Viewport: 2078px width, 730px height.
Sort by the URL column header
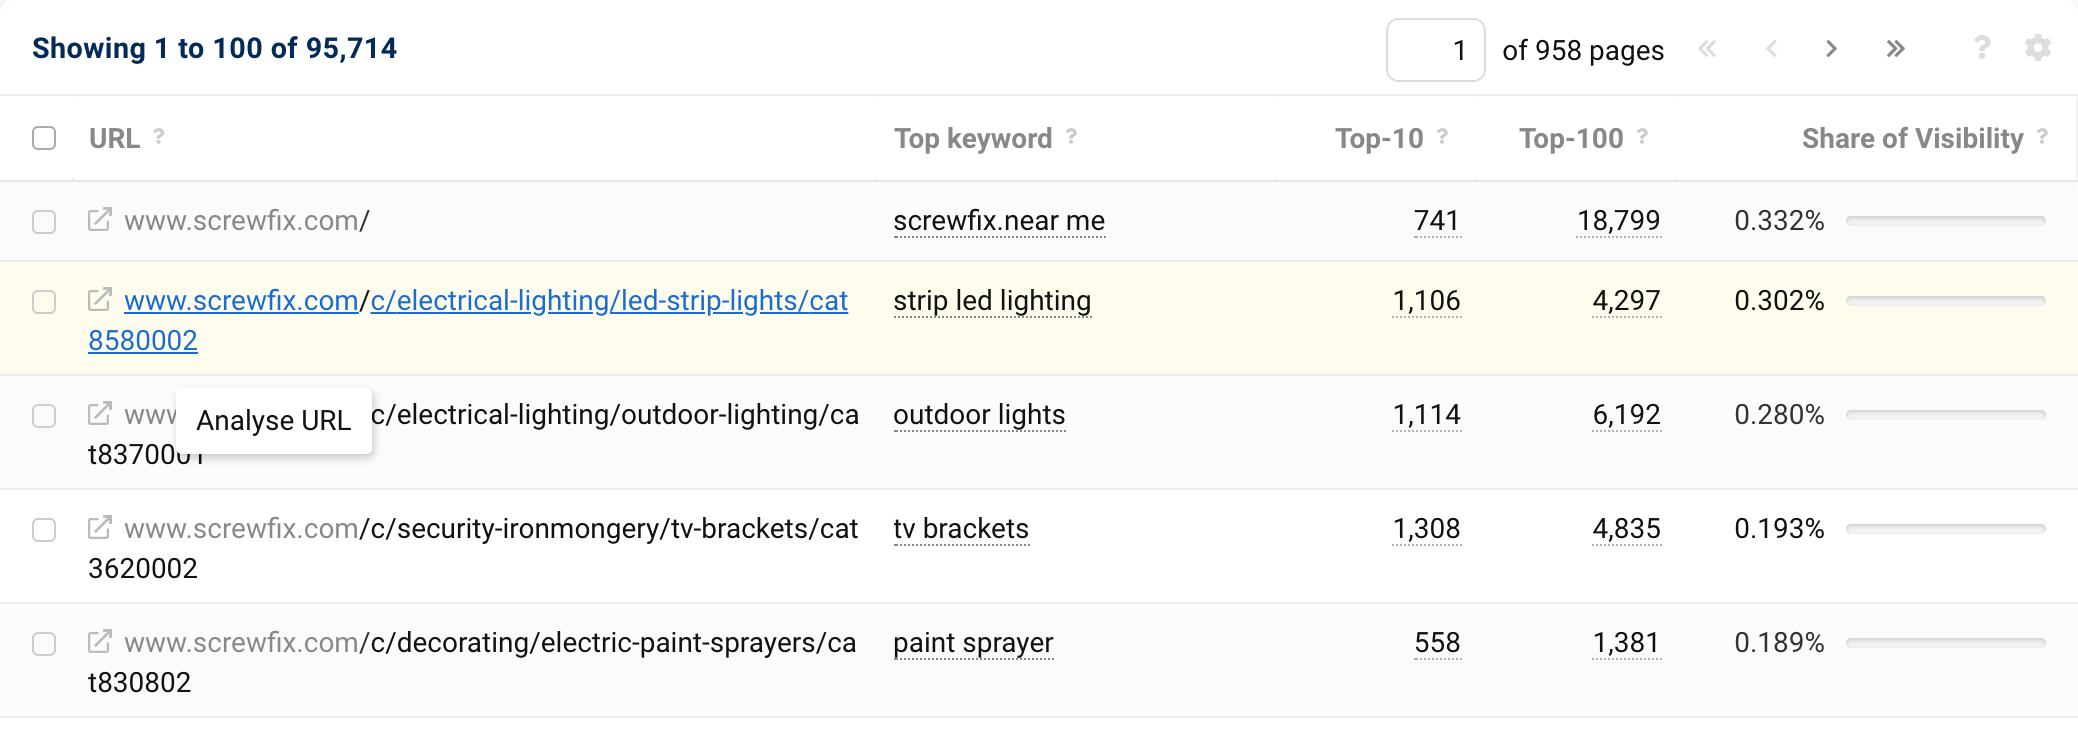click(114, 138)
